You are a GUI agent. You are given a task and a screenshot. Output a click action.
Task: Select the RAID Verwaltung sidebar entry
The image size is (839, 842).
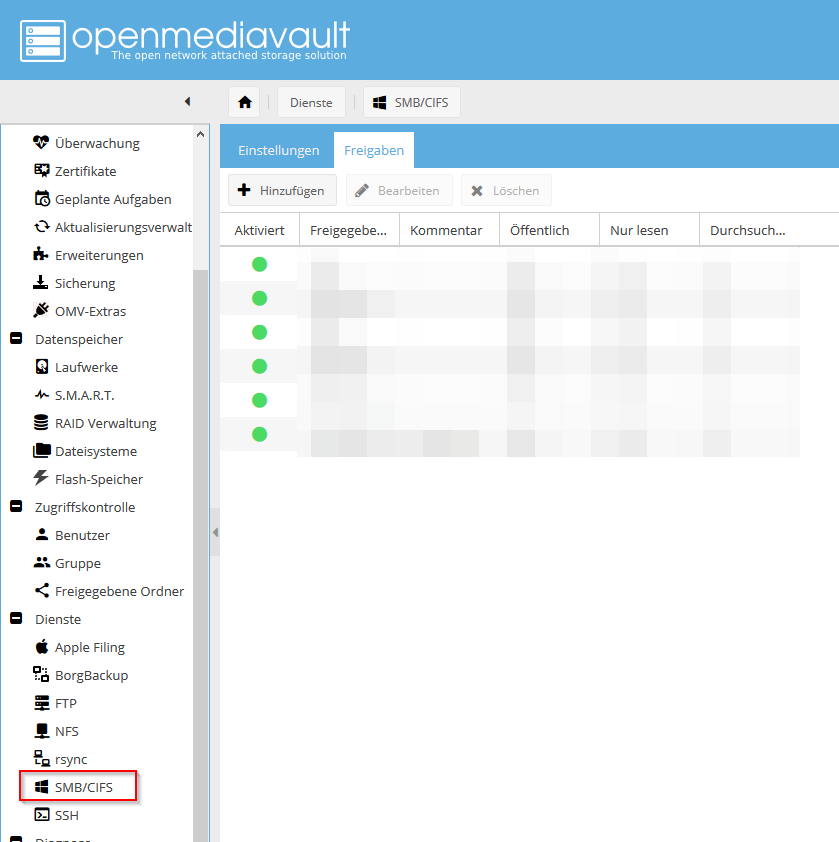click(x=105, y=423)
